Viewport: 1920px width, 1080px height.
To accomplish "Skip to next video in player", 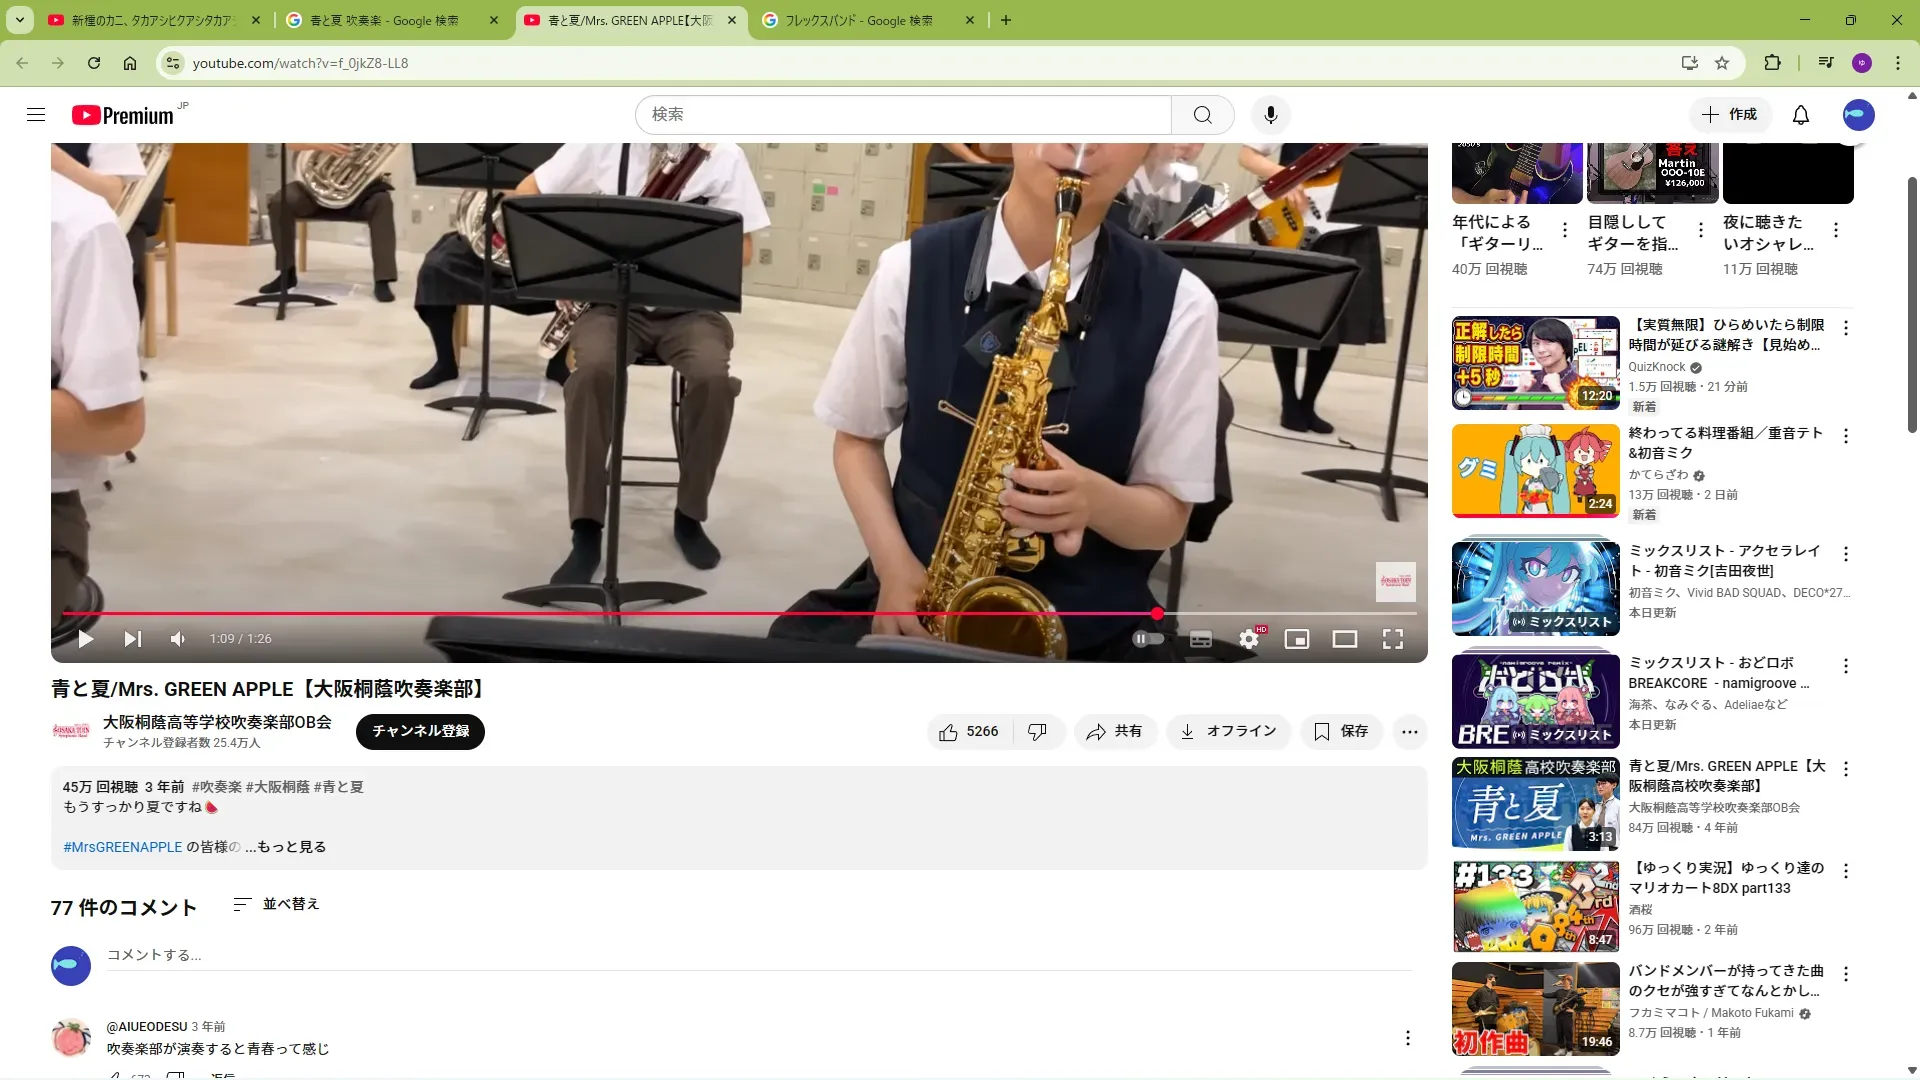I will pos(132,639).
